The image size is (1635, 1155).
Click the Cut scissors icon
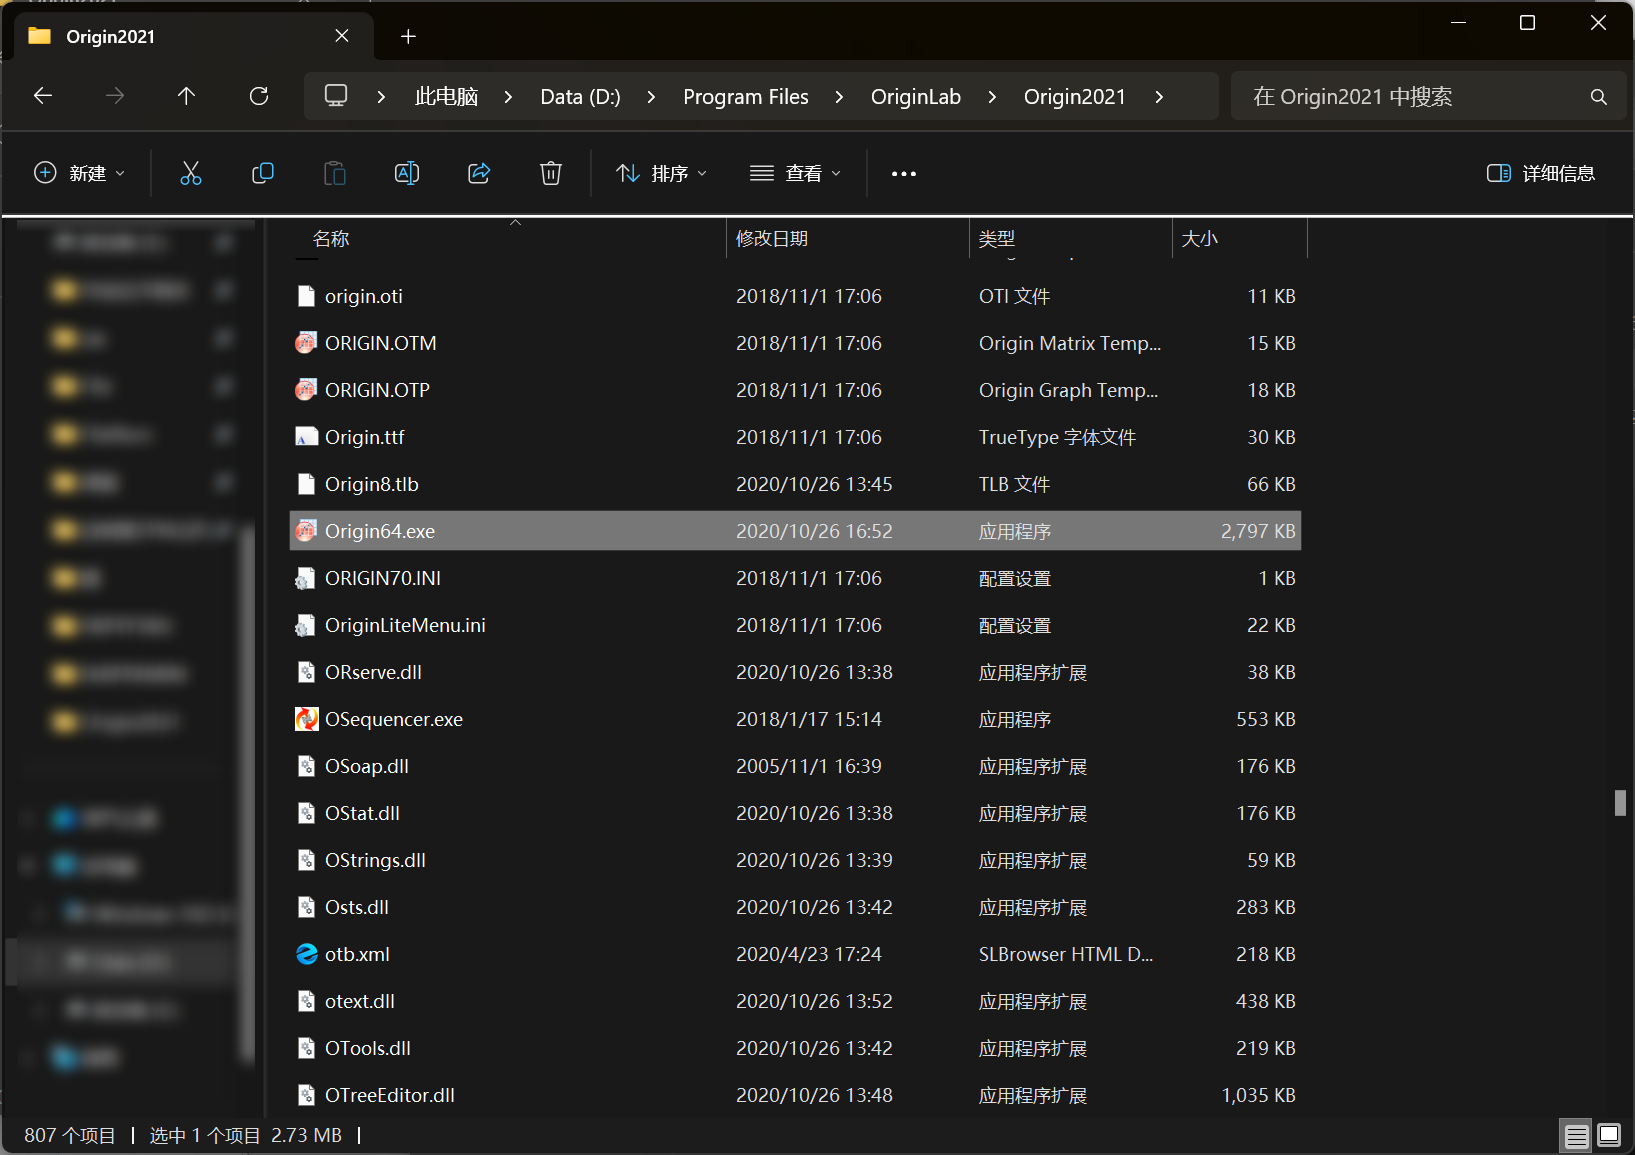[x=190, y=173]
